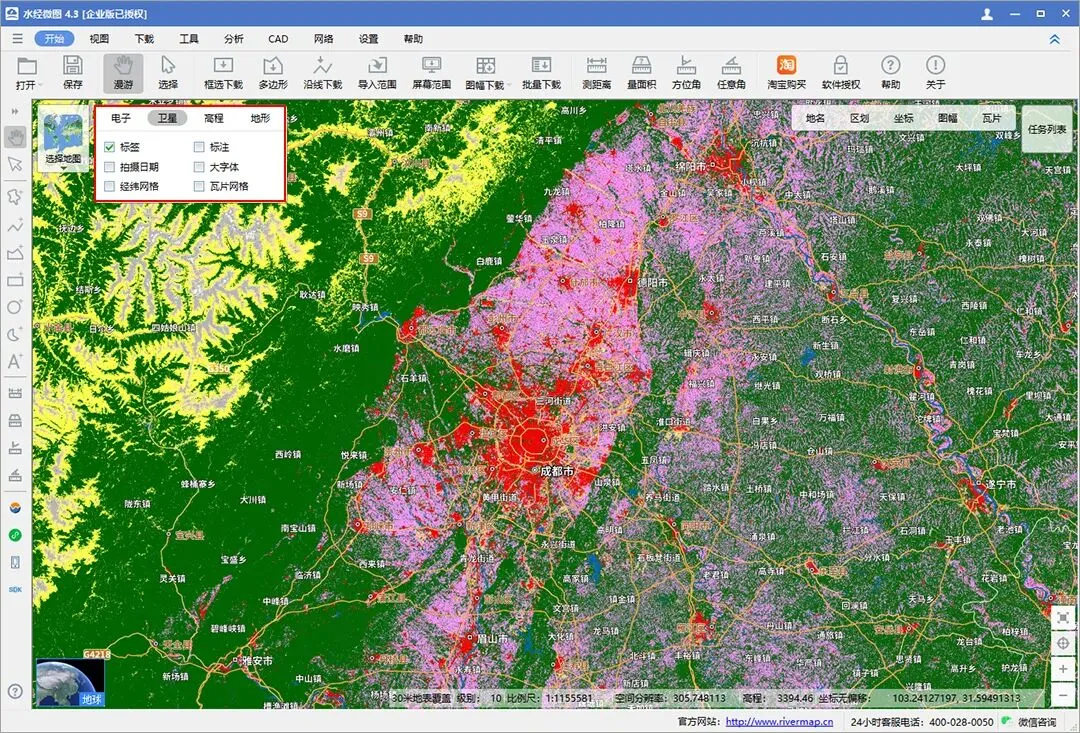The width and height of the screenshot is (1080, 733).
Task: Collapse the ribbon with the double chevron
Action: (x=1055, y=39)
